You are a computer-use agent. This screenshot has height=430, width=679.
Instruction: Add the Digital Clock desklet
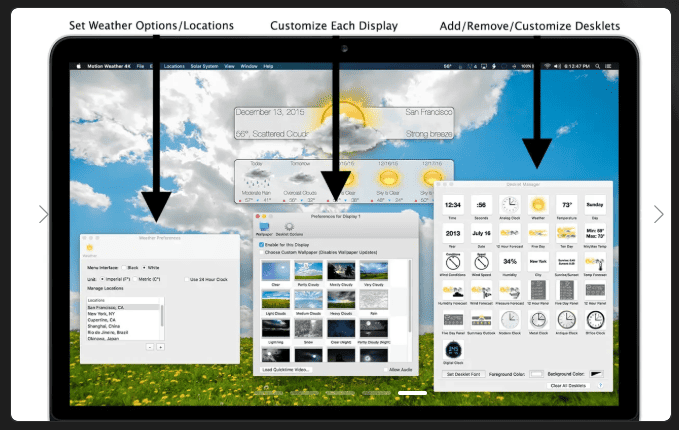click(x=453, y=349)
